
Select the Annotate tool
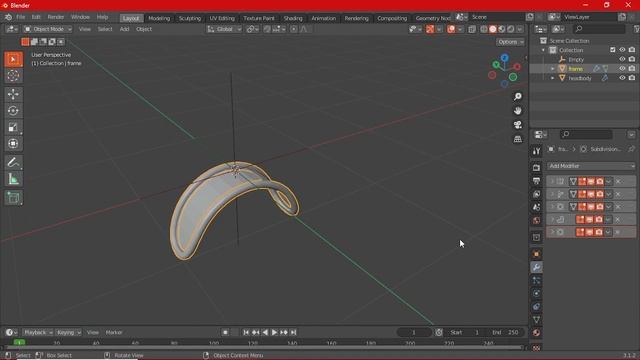pyautogui.click(x=13, y=162)
